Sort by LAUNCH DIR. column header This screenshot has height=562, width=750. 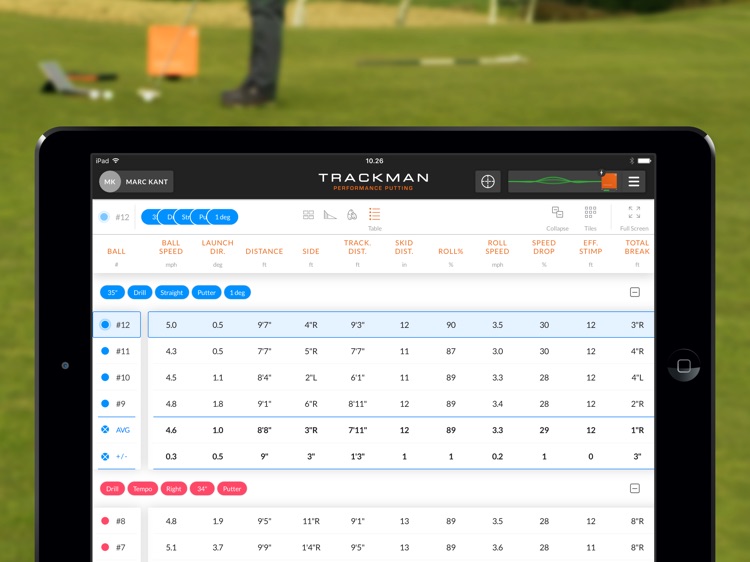click(218, 247)
